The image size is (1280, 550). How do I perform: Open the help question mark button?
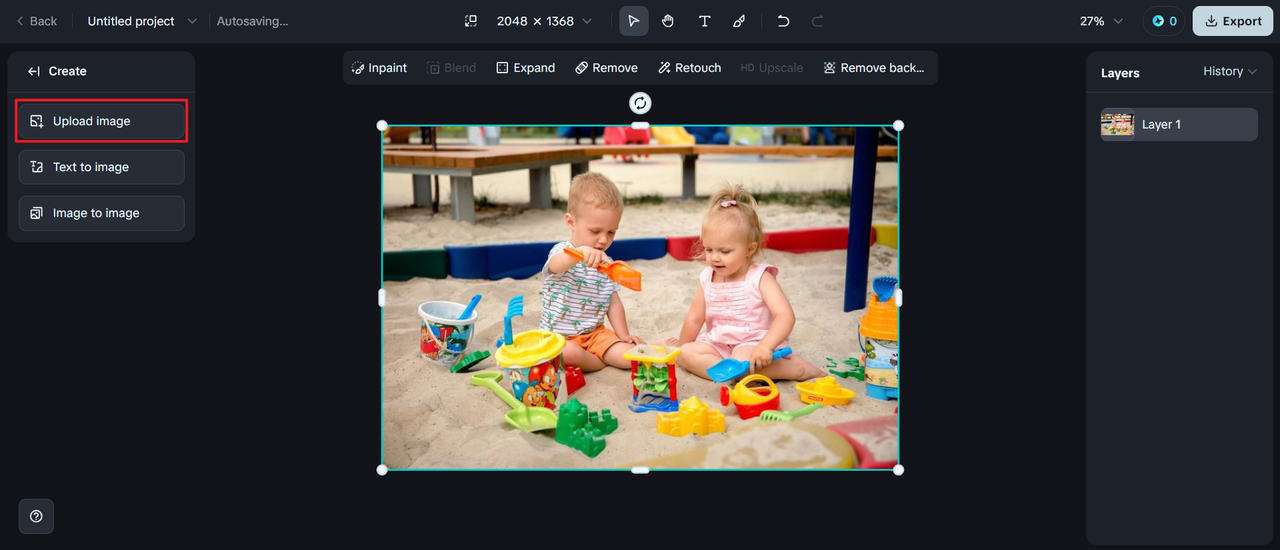(x=36, y=516)
